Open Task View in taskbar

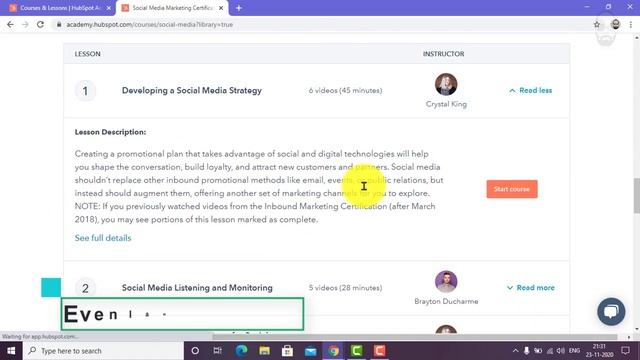pyautogui.click(x=218, y=351)
